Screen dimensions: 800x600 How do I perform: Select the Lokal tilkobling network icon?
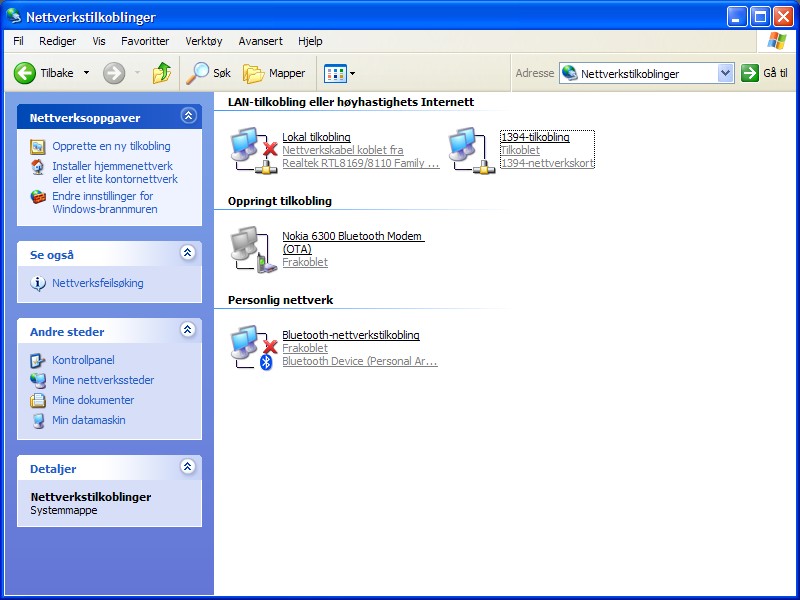click(x=254, y=150)
